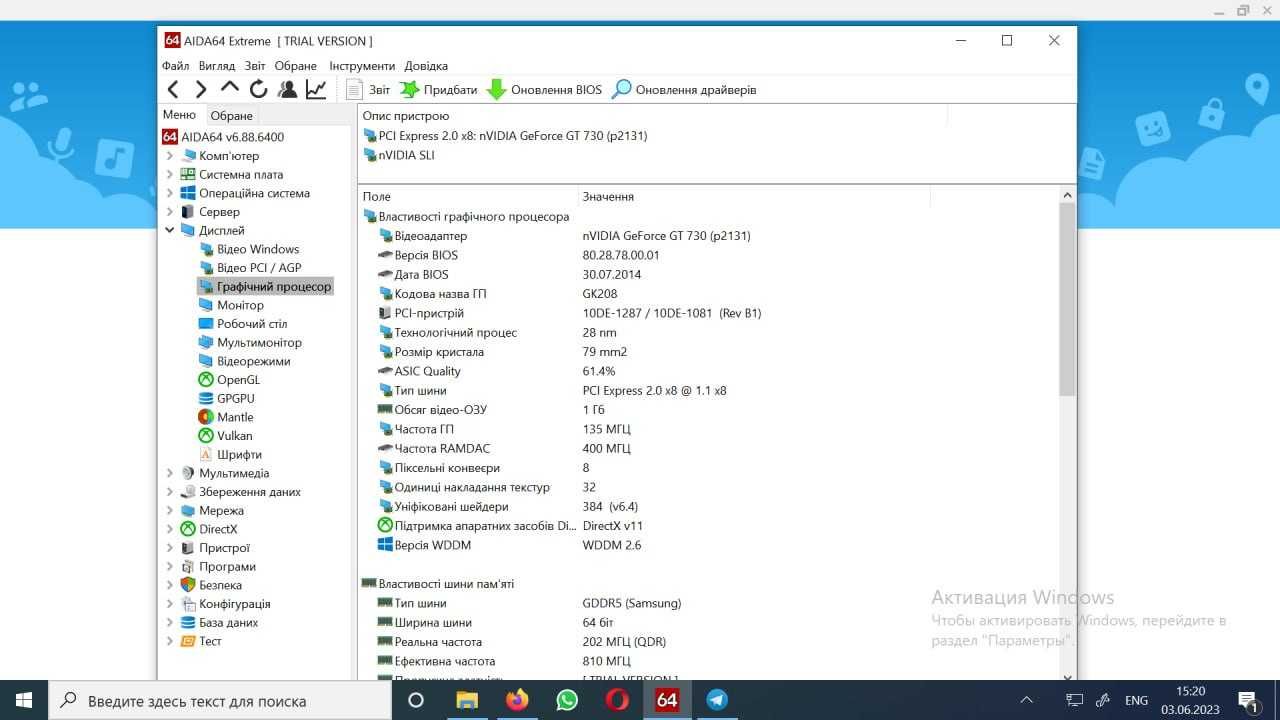This screenshot has height=720, width=1280.
Task: Open Оновлення BIOS from the toolbar
Action: pyautogui.click(x=545, y=89)
